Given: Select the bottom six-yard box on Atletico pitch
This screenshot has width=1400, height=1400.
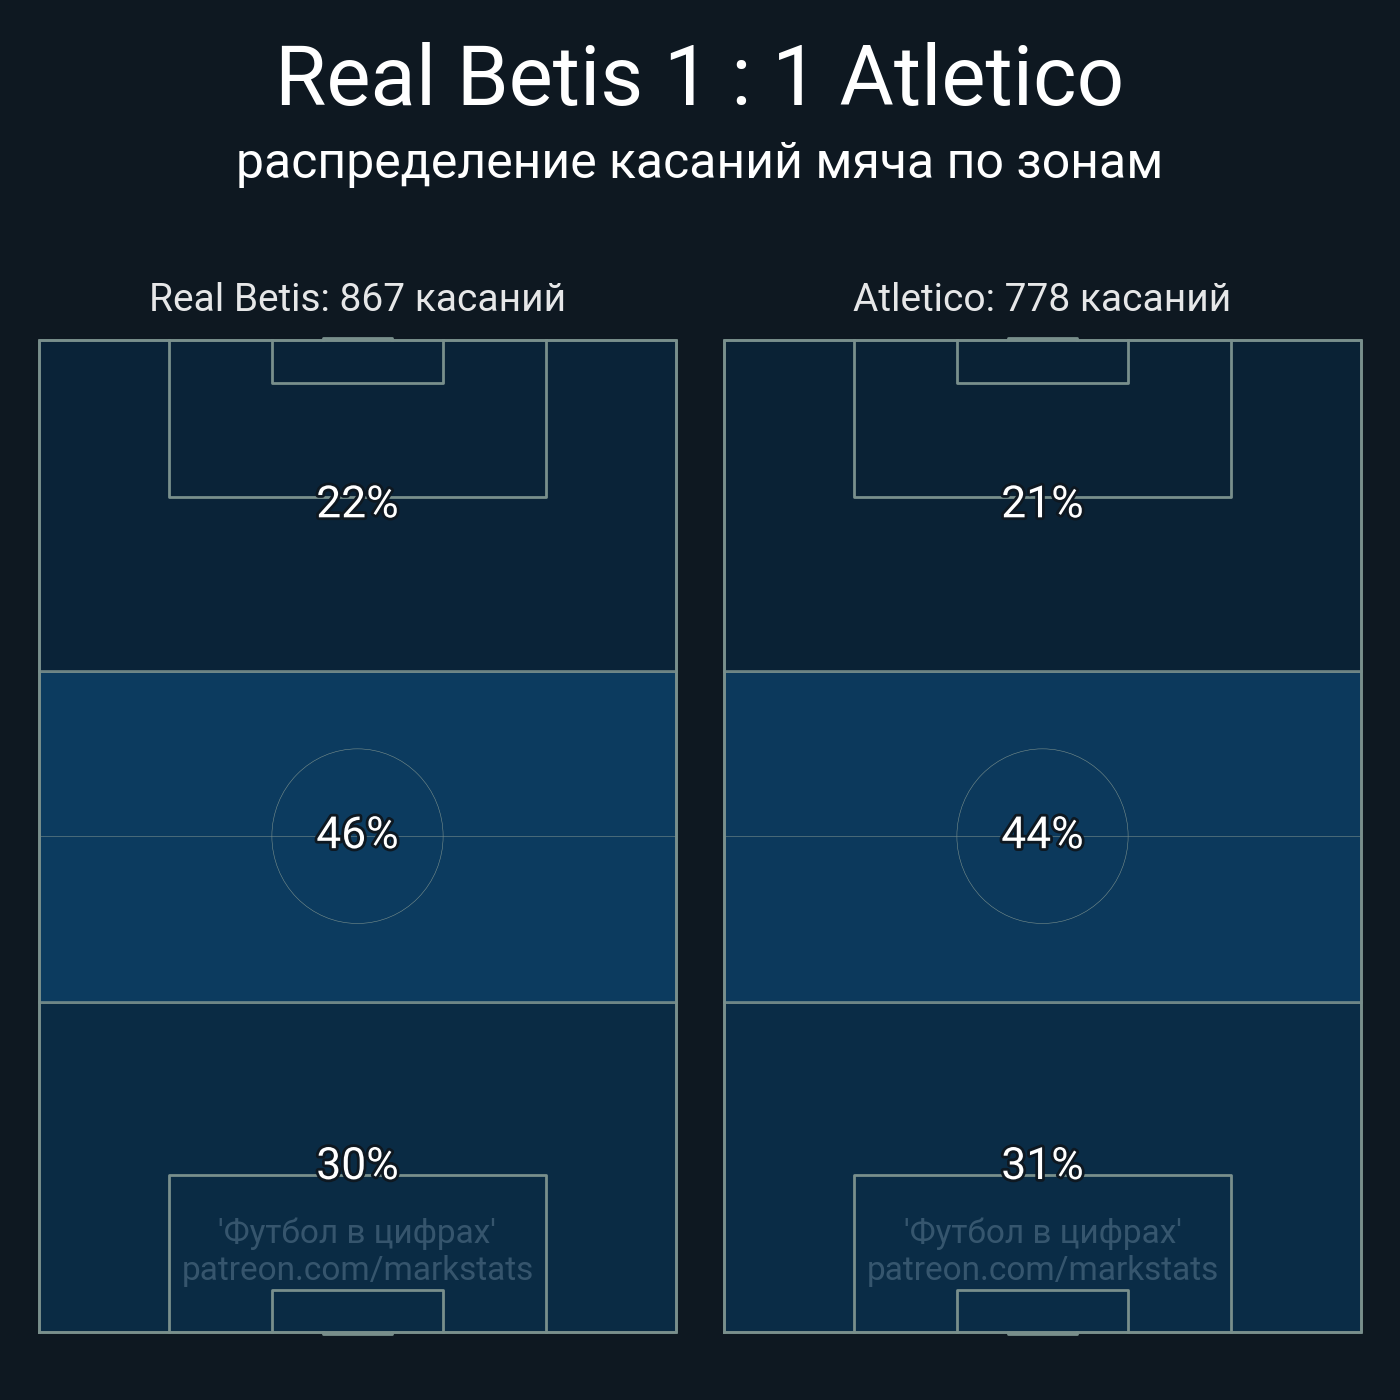Looking at the screenshot, I should (x=1042, y=1311).
